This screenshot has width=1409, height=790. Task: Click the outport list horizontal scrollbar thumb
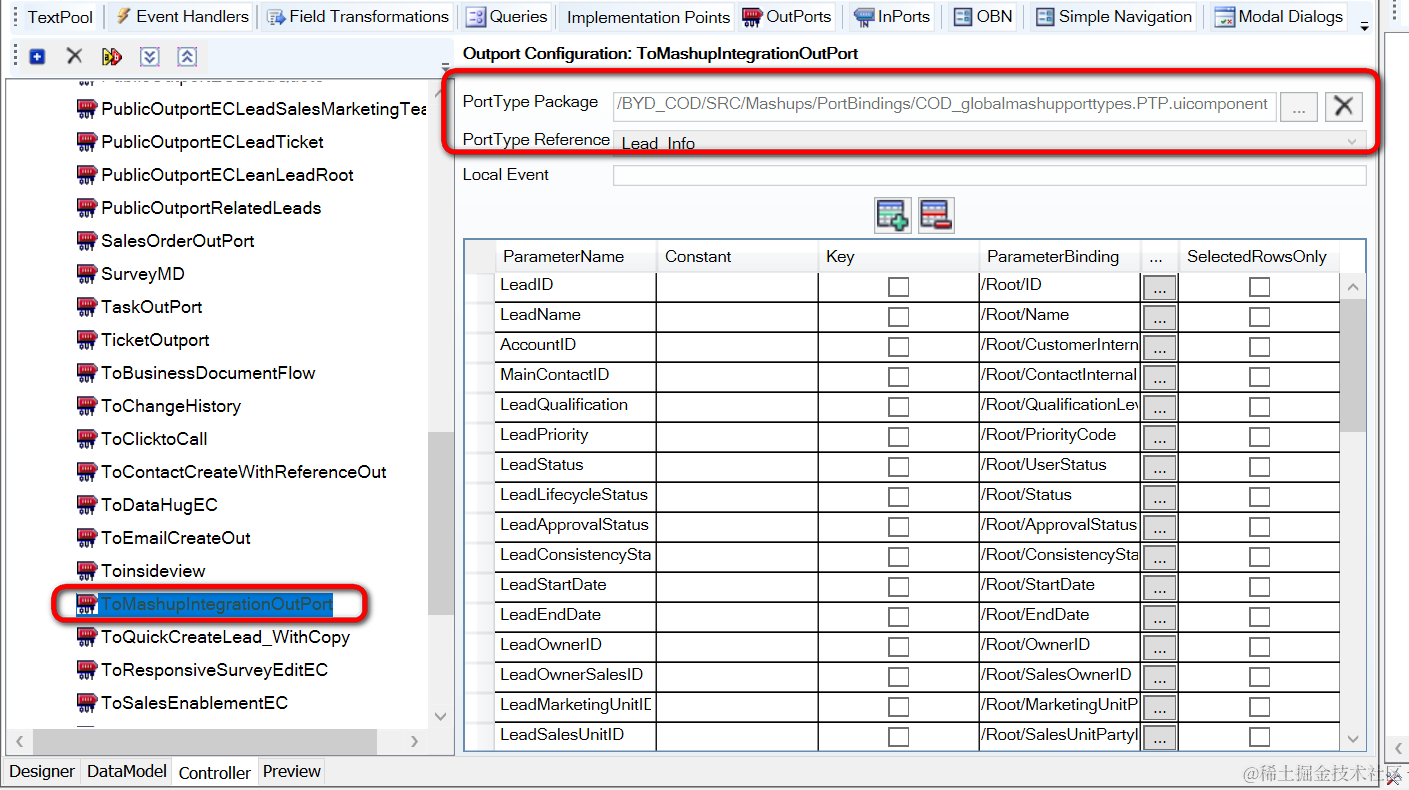coord(205,742)
